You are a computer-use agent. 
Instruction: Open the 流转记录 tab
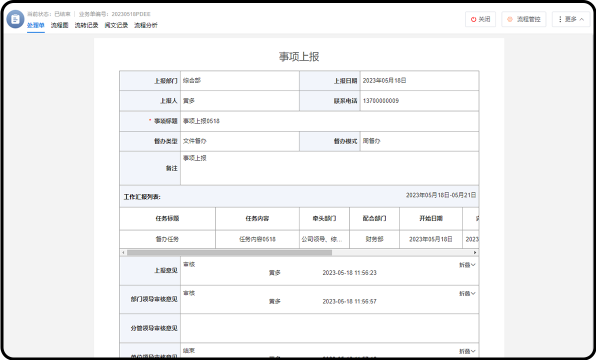point(86,25)
